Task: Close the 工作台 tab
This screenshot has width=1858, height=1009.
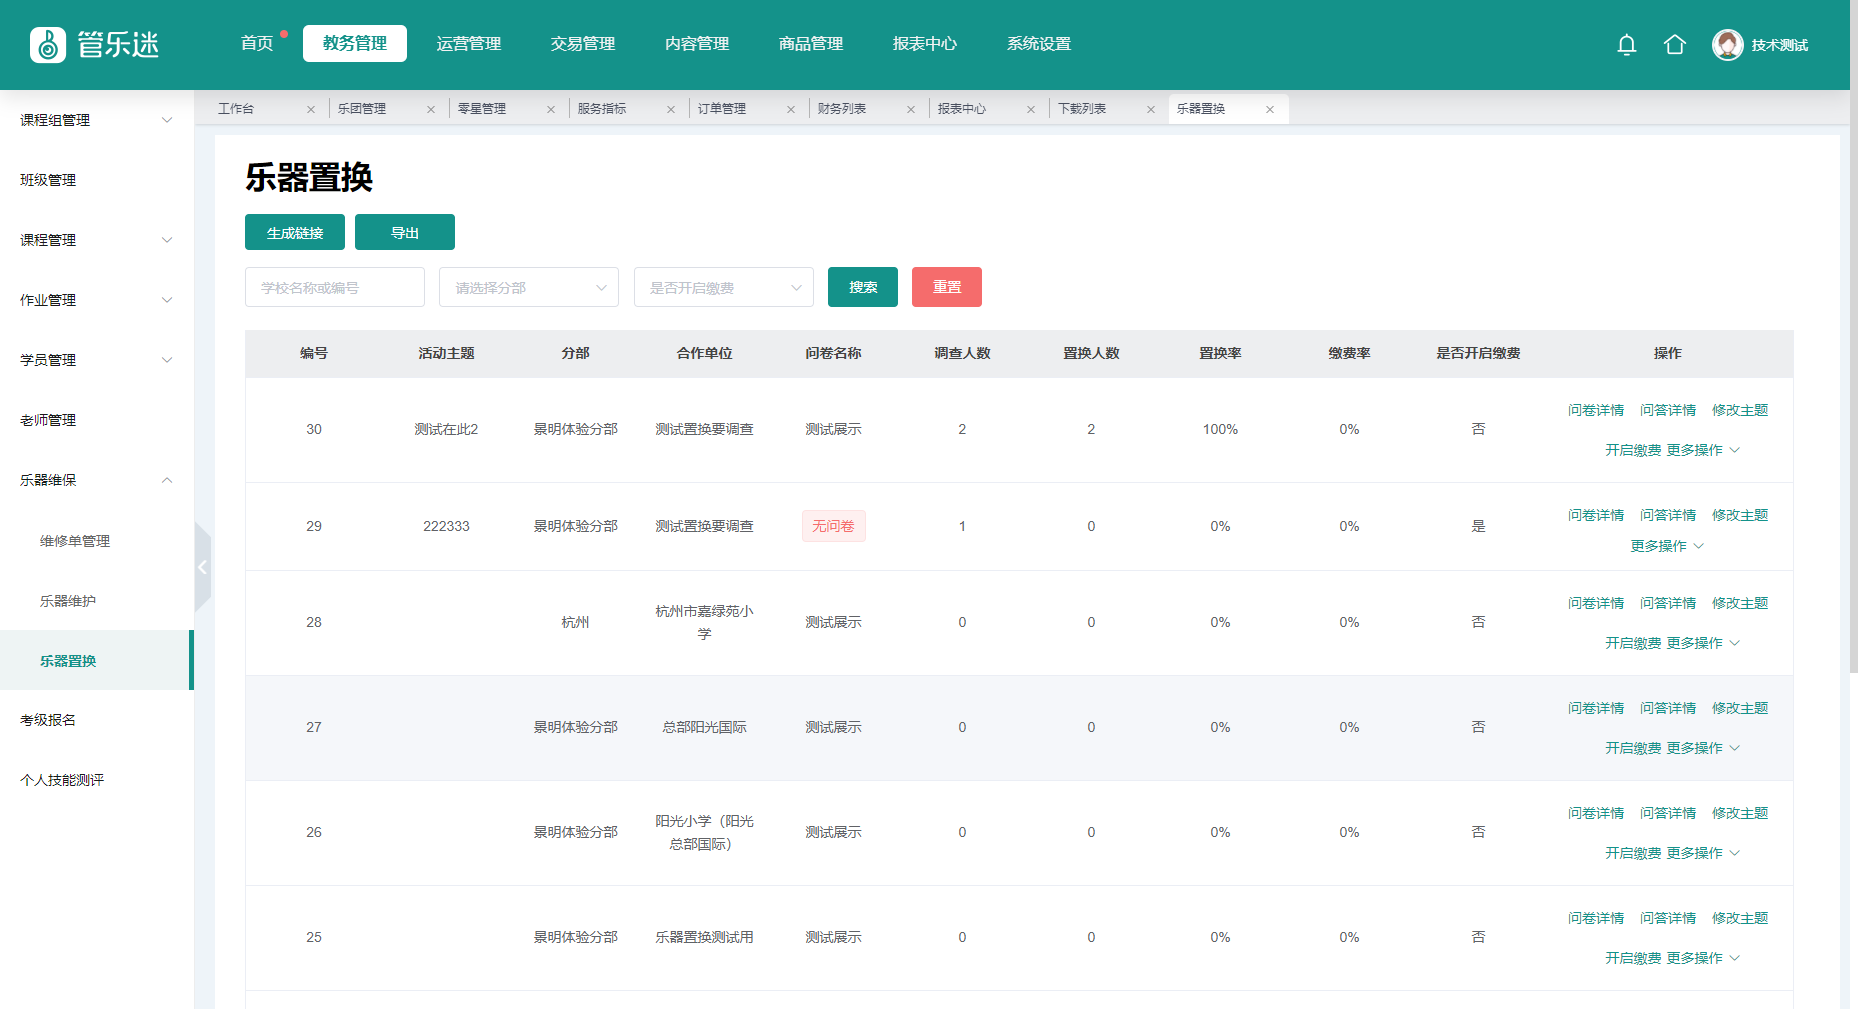Action: [311, 110]
